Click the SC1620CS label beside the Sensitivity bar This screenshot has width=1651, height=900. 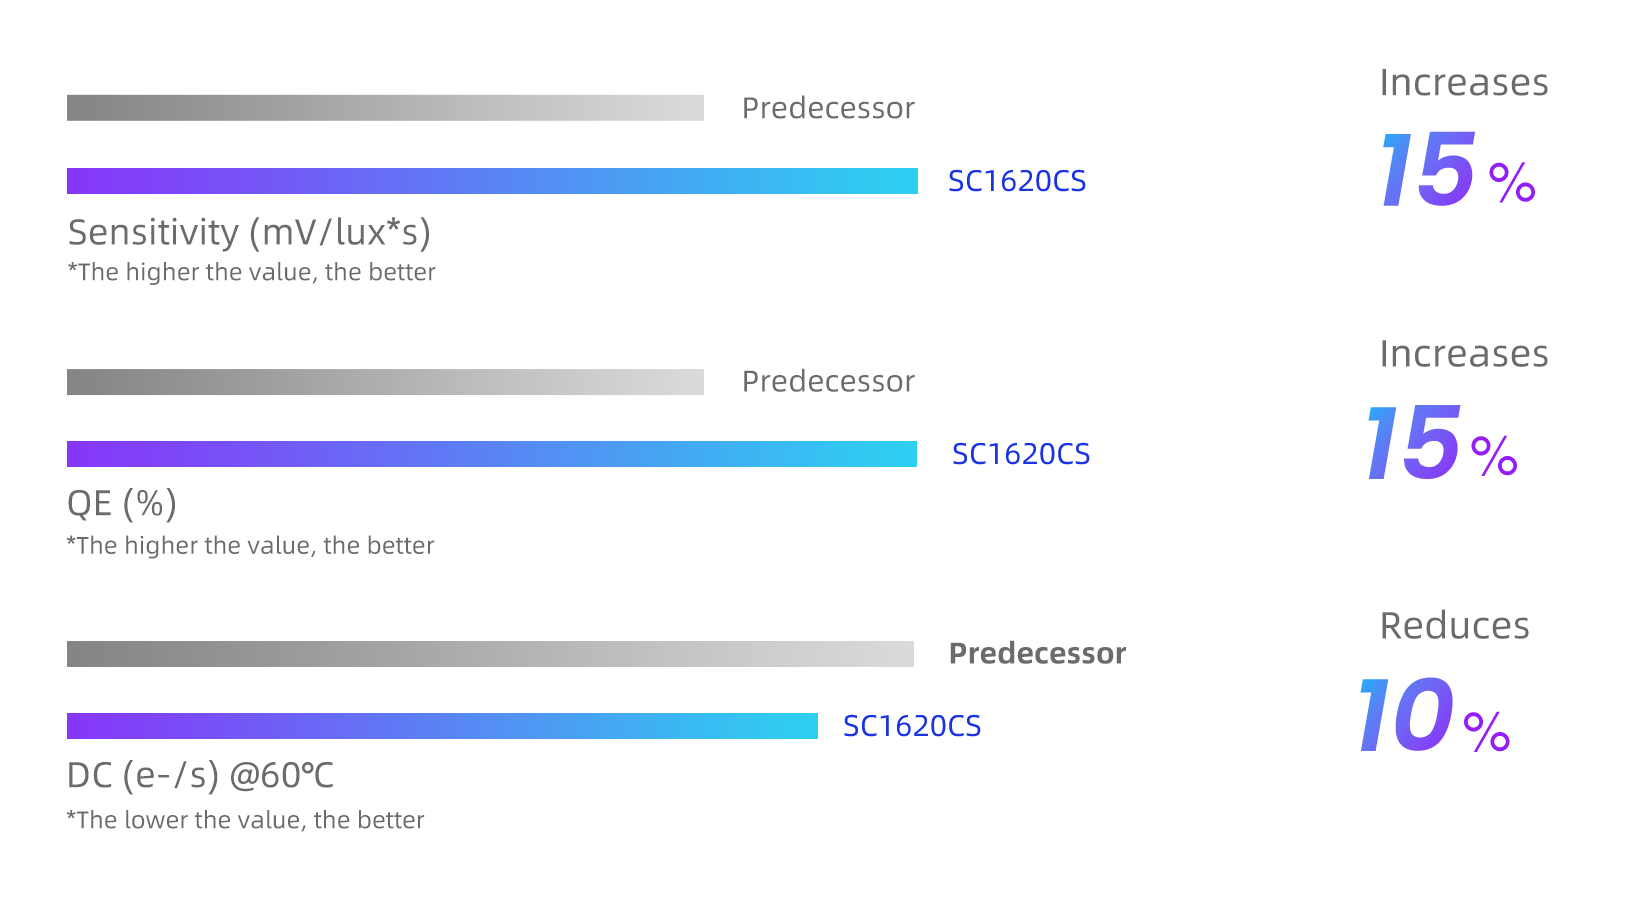1016,181
